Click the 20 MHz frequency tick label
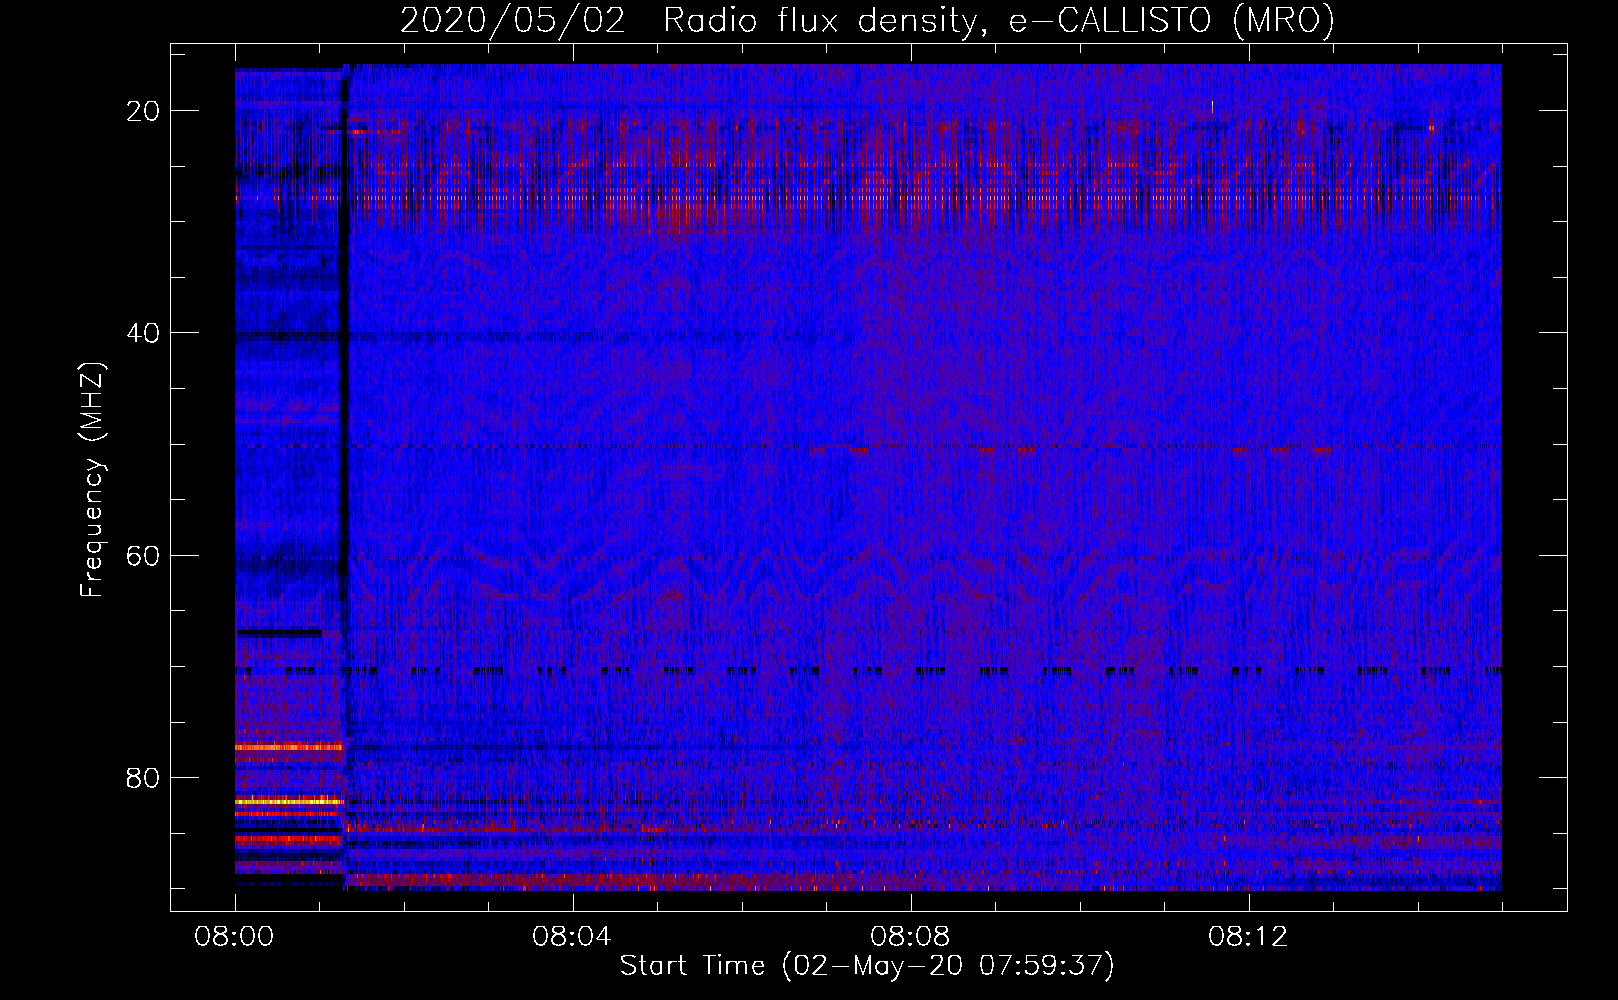This screenshot has width=1618, height=1000. tap(144, 111)
